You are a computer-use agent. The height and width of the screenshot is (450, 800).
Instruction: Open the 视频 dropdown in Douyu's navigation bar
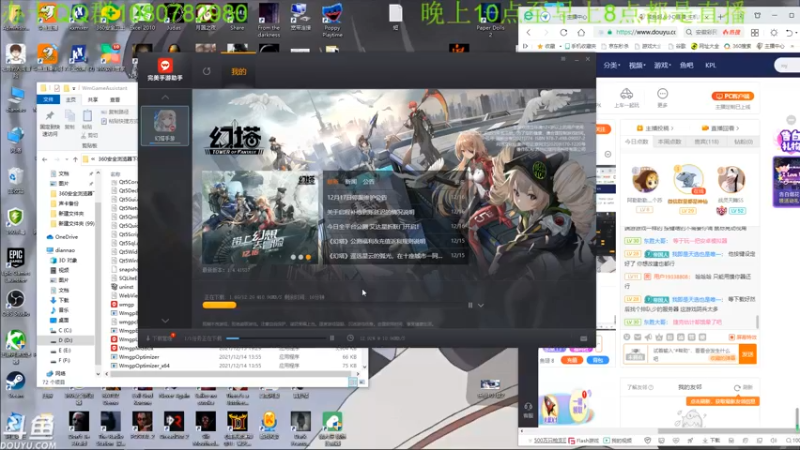coord(637,65)
